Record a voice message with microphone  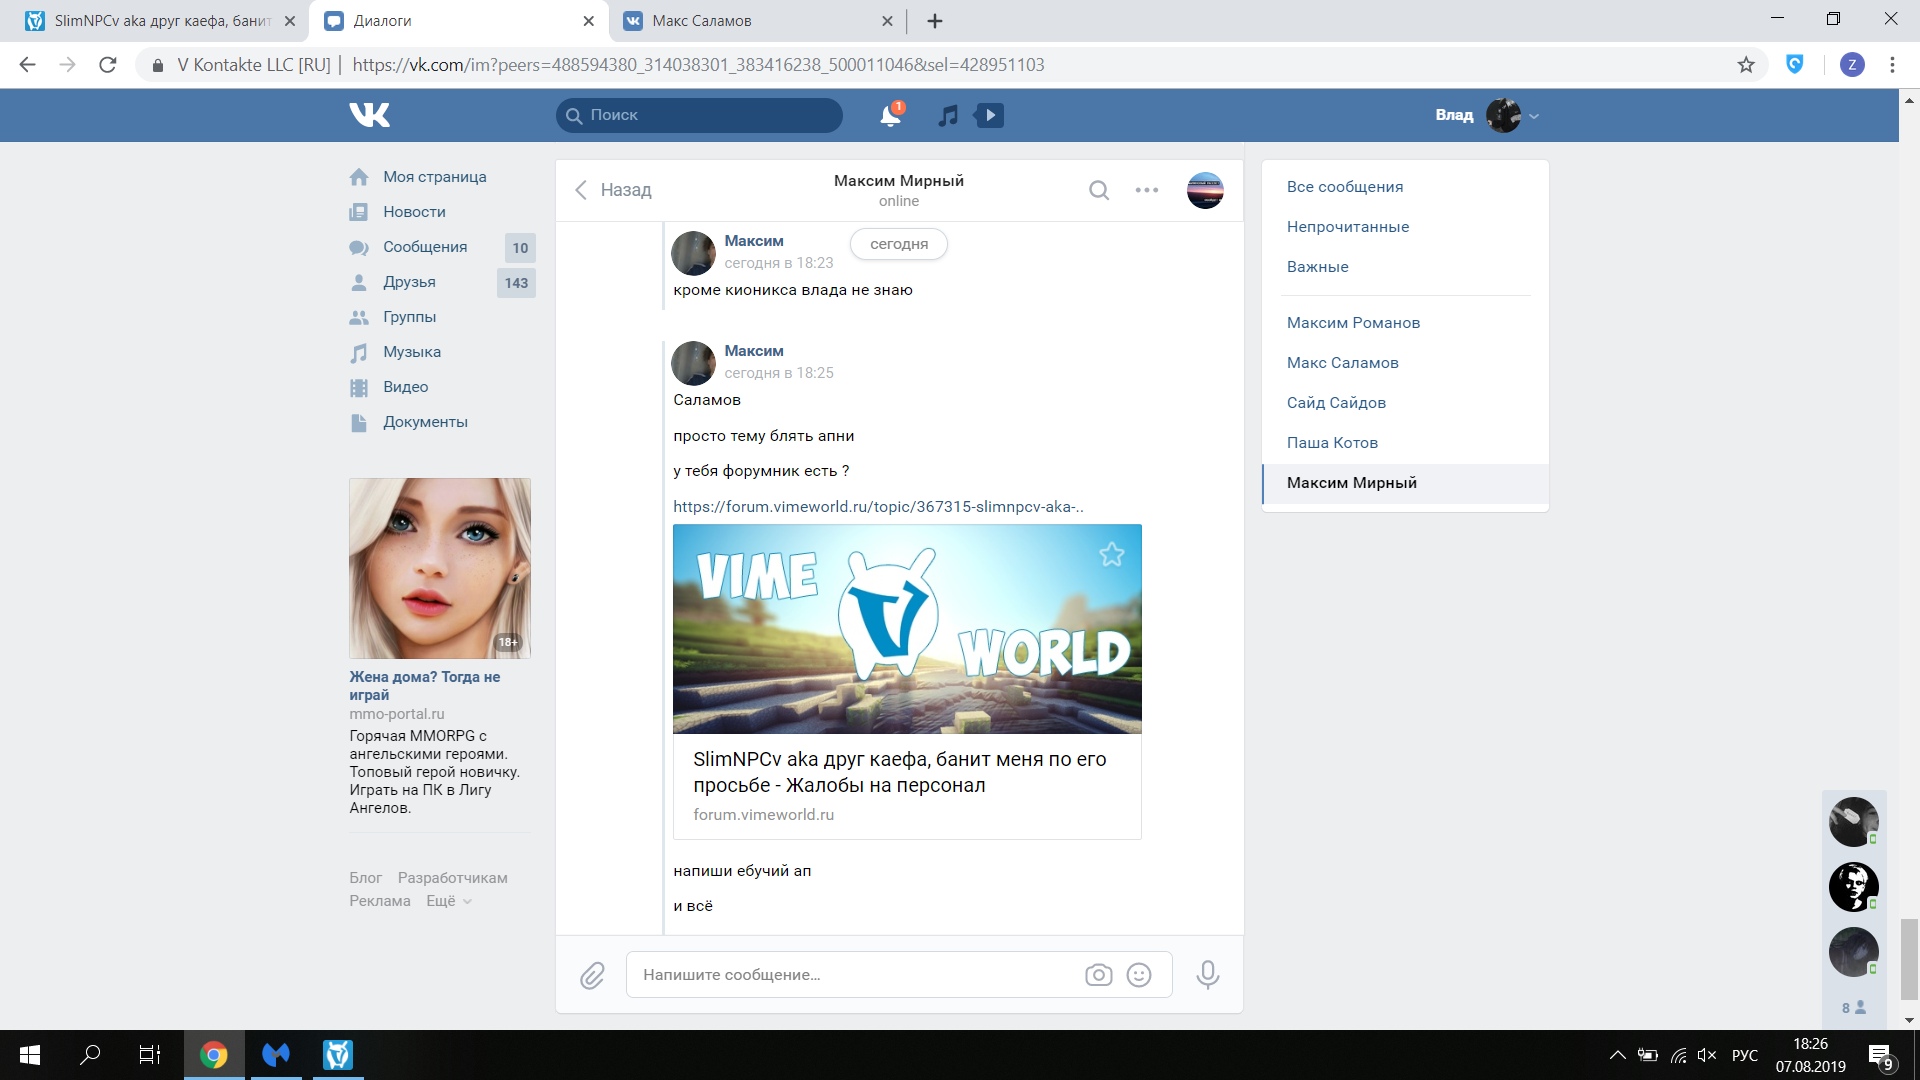pos(1208,975)
